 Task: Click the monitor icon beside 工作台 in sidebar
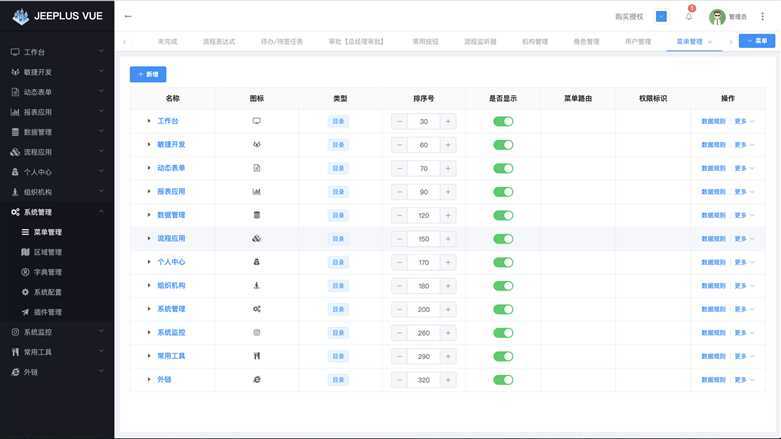click(x=15, y=52)
